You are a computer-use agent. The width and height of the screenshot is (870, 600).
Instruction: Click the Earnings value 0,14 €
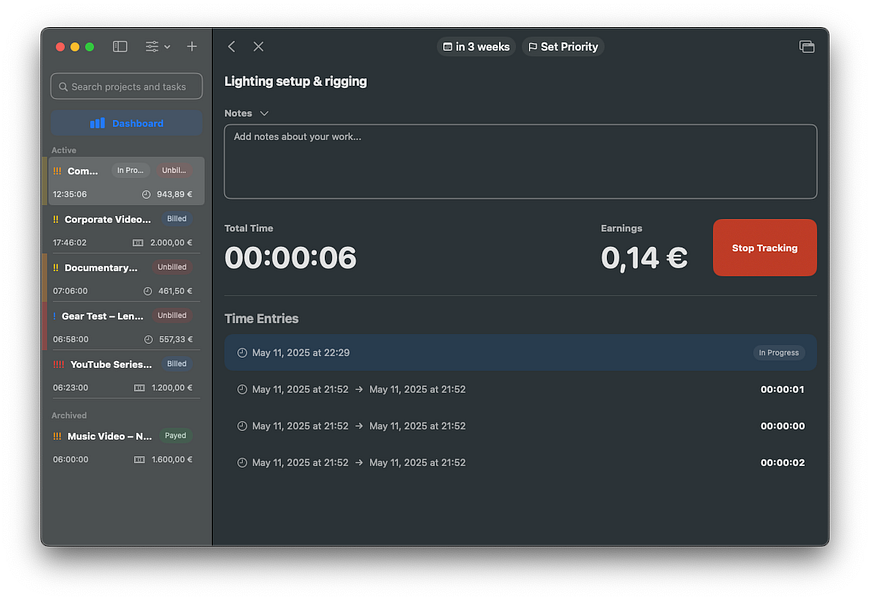644,258
